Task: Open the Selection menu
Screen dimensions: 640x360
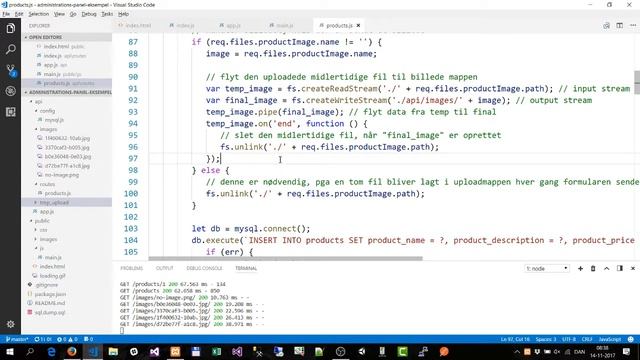Action: point(39,14)
